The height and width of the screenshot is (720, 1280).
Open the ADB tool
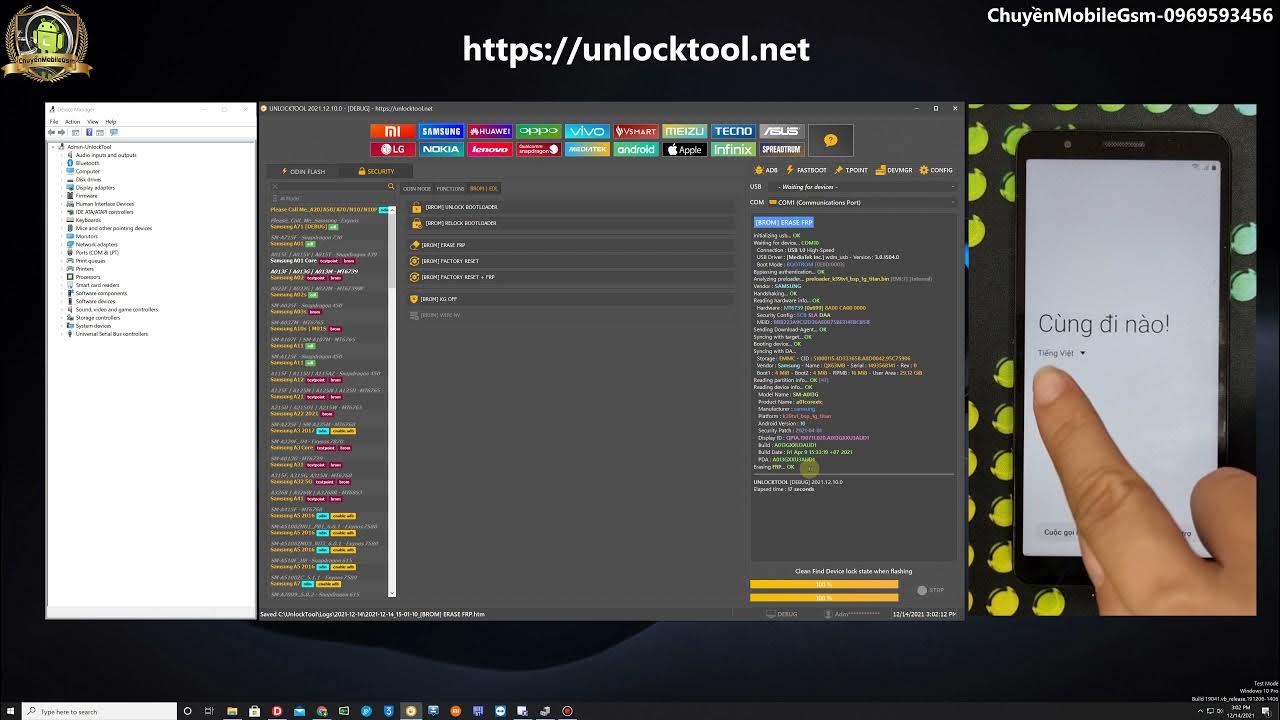[766, 170]
